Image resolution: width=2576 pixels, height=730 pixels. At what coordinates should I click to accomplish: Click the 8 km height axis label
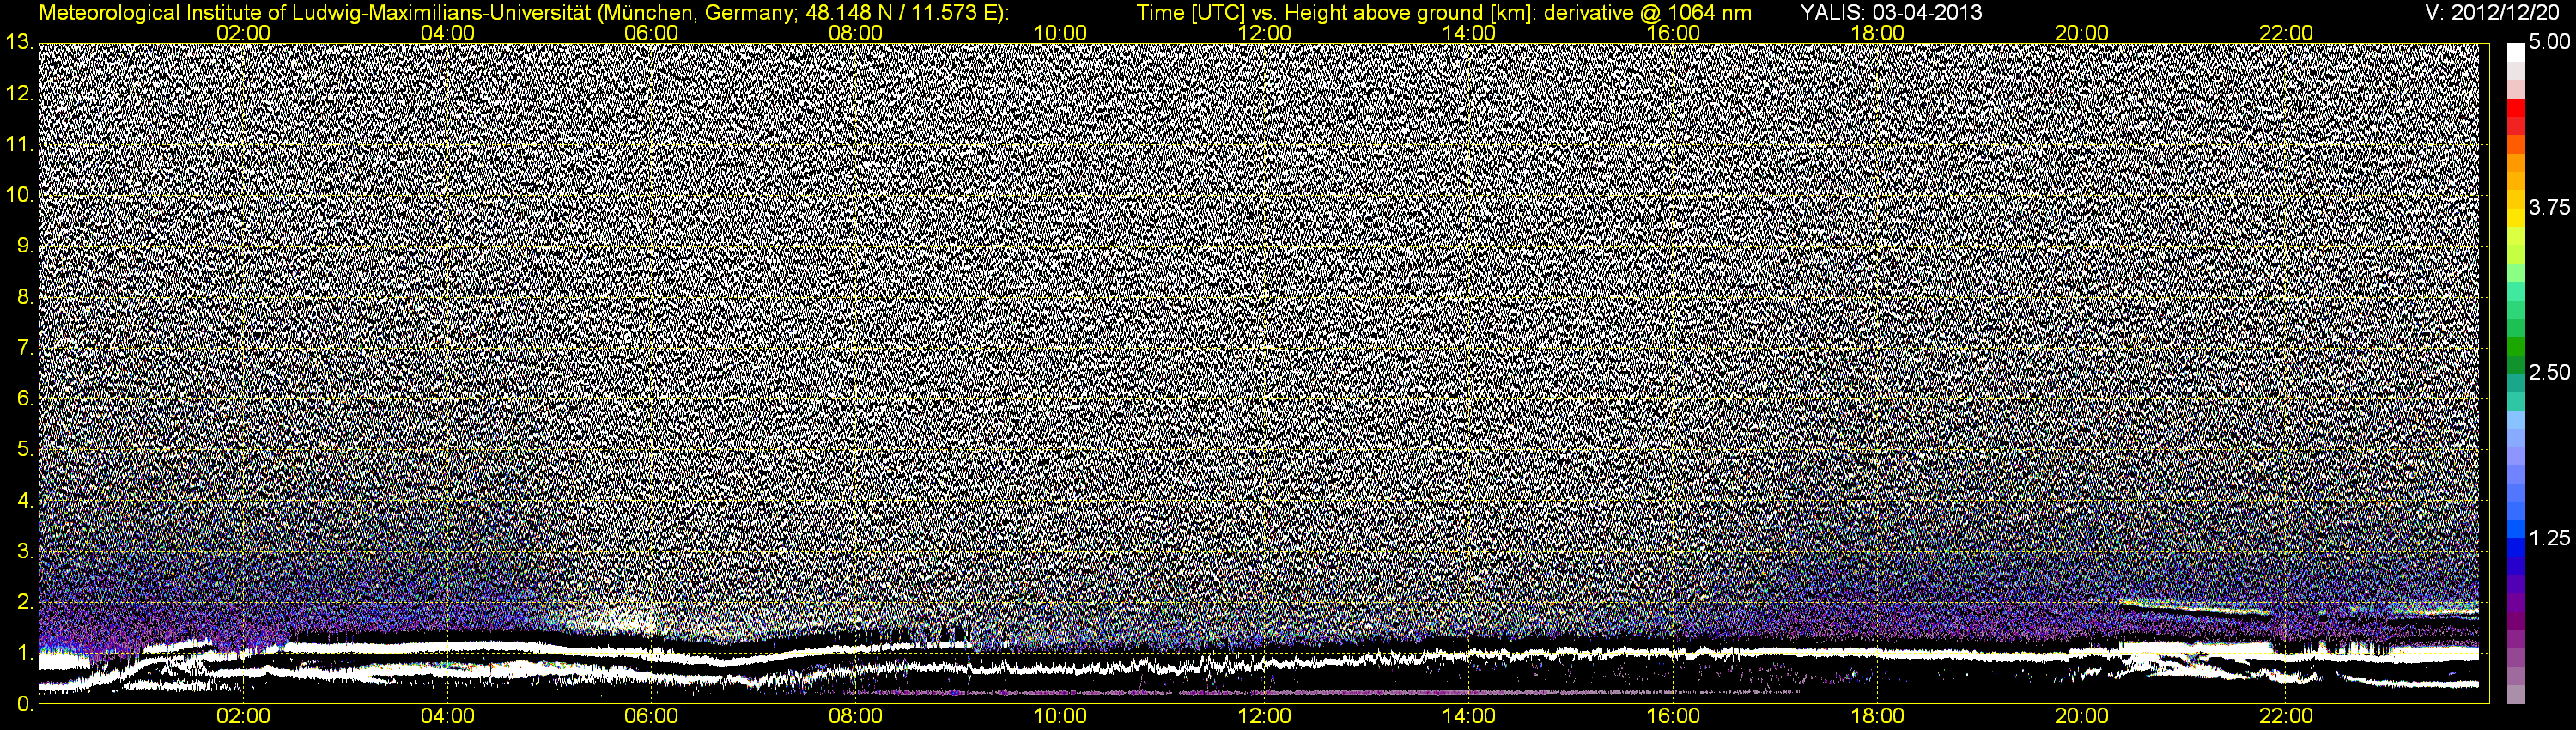[x=24, y=297]
